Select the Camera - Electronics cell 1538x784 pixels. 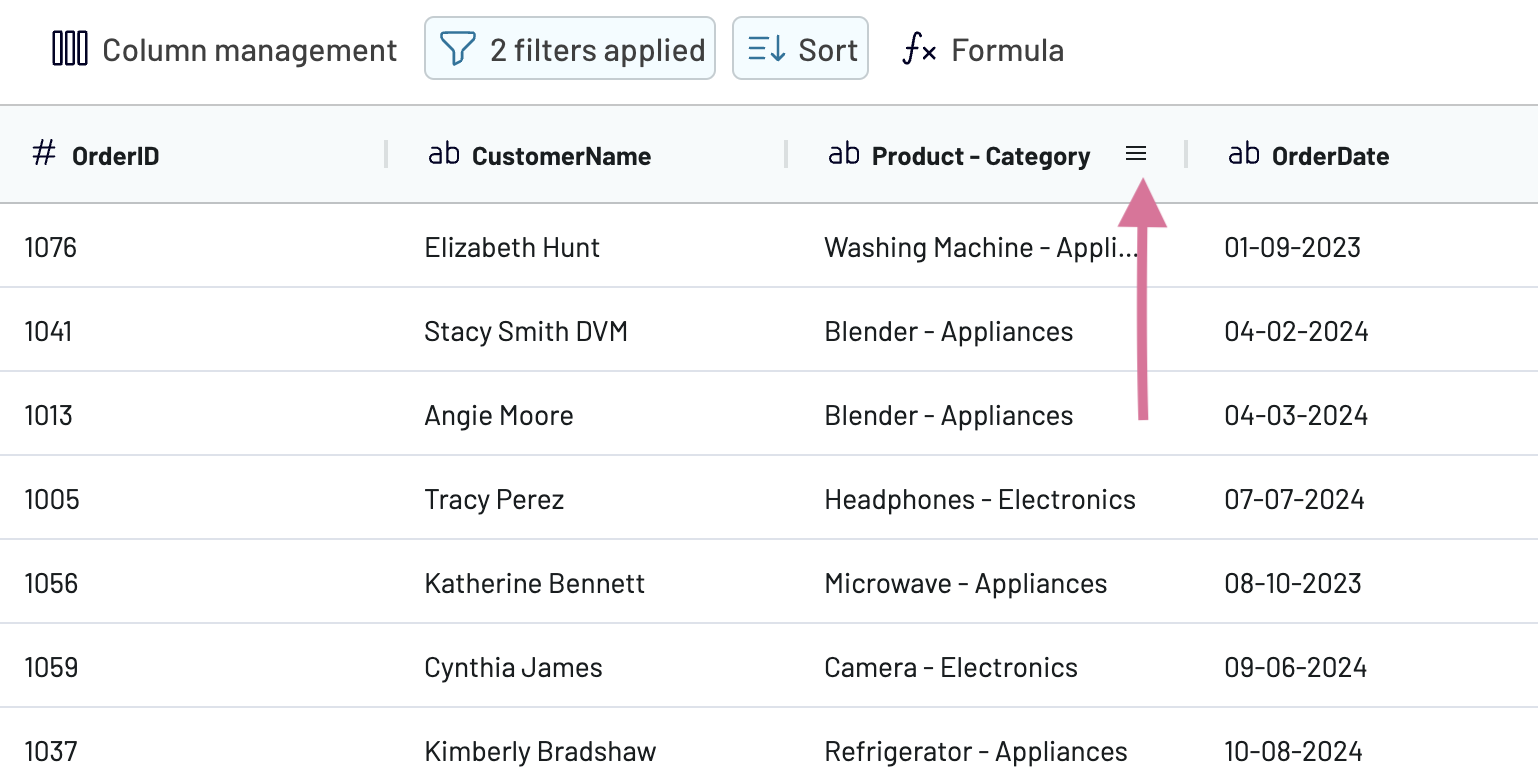click(x=950, y=667)
